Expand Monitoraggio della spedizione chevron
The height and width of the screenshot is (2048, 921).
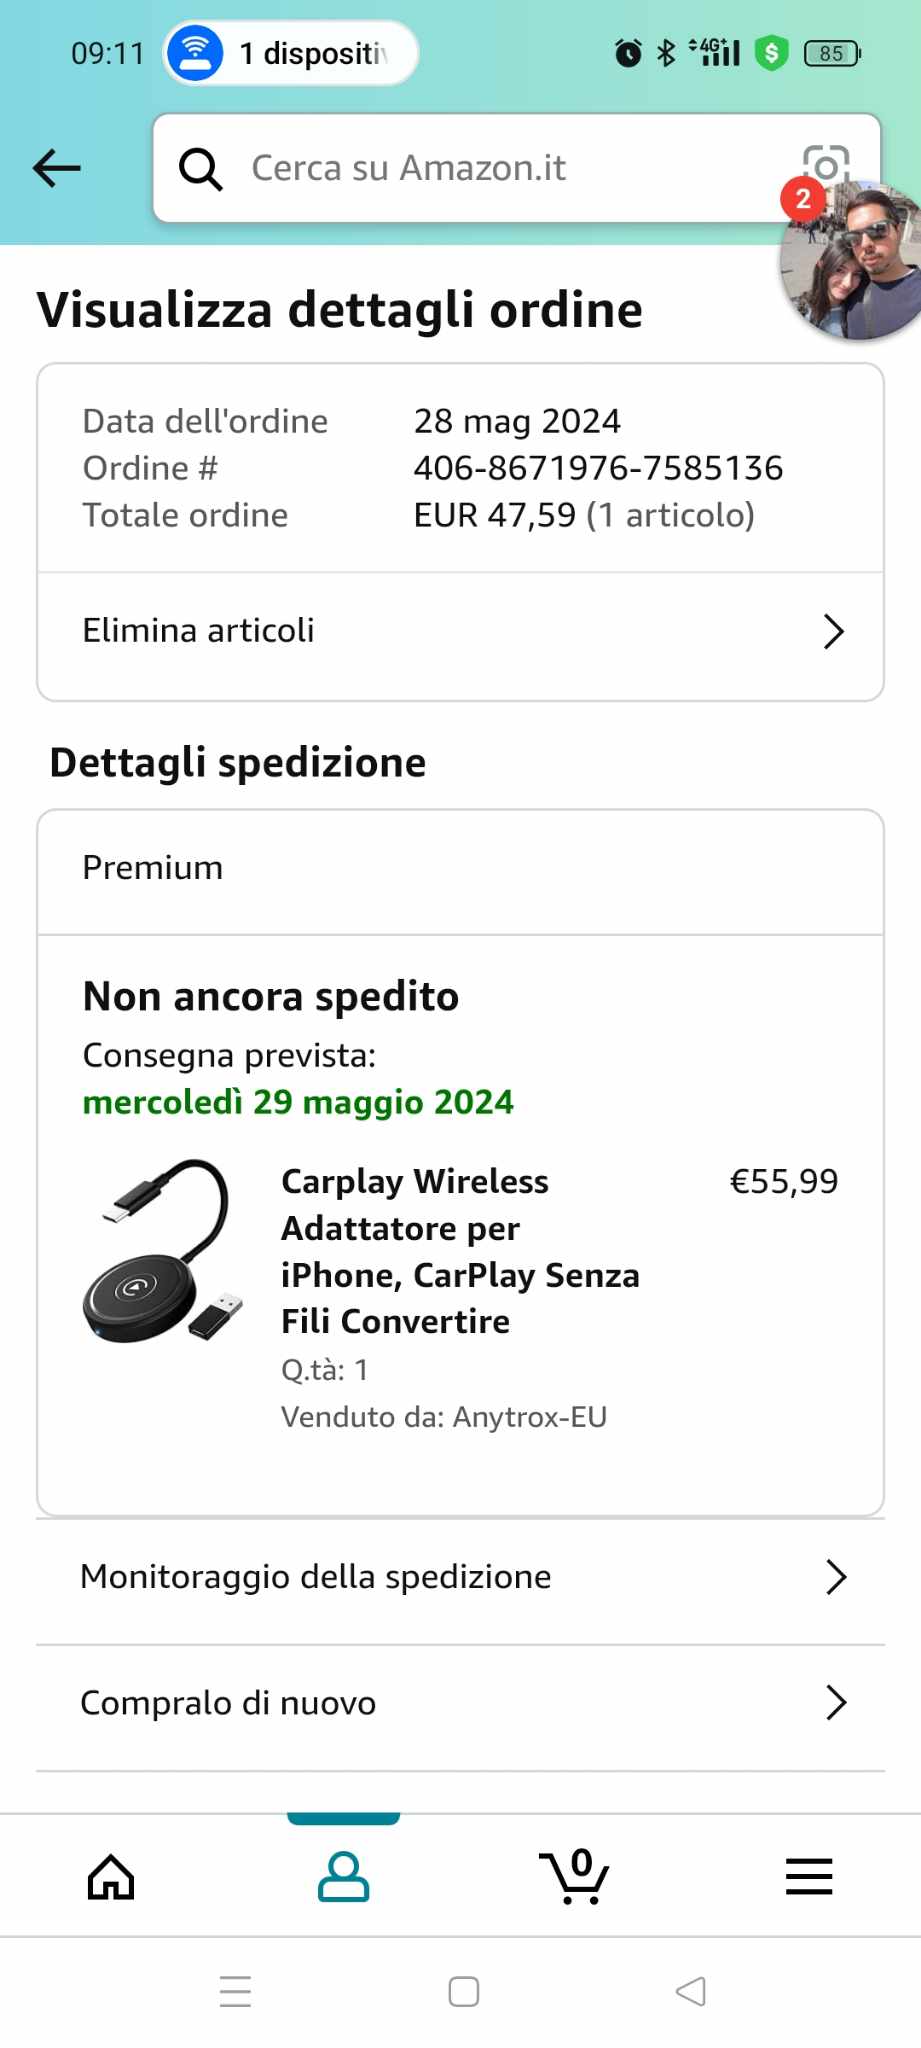pos(836,1577)
